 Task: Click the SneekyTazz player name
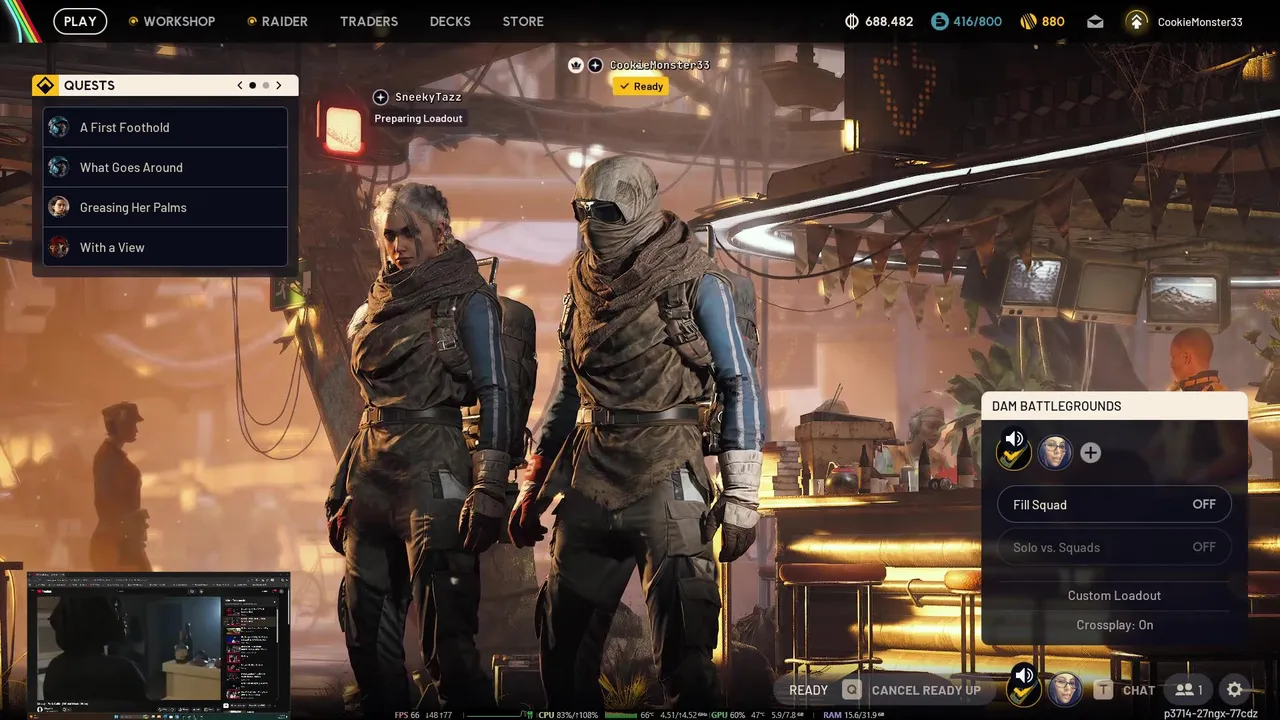coord(428,97)
